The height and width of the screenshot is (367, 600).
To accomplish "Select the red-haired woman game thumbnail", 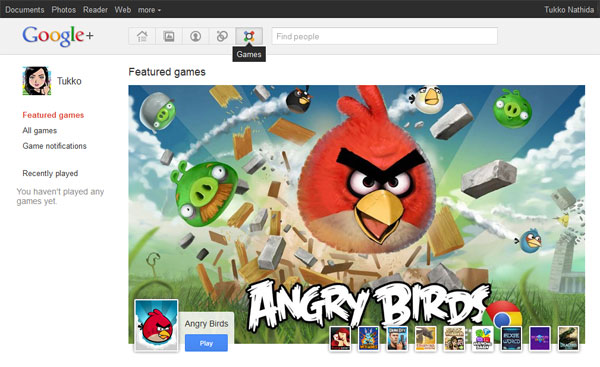I will point(340,338).
